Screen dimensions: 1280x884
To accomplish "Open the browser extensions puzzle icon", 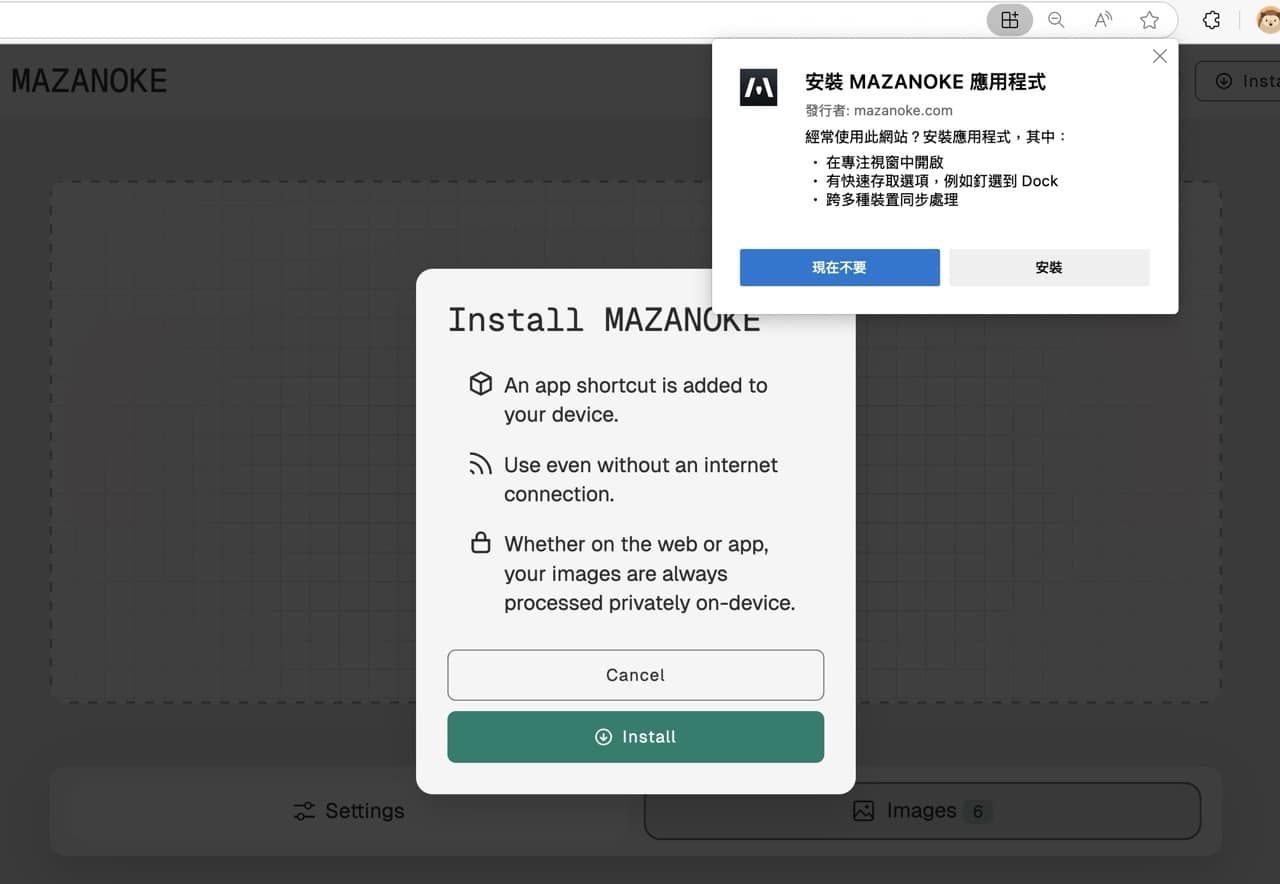I will [1211, 20].
